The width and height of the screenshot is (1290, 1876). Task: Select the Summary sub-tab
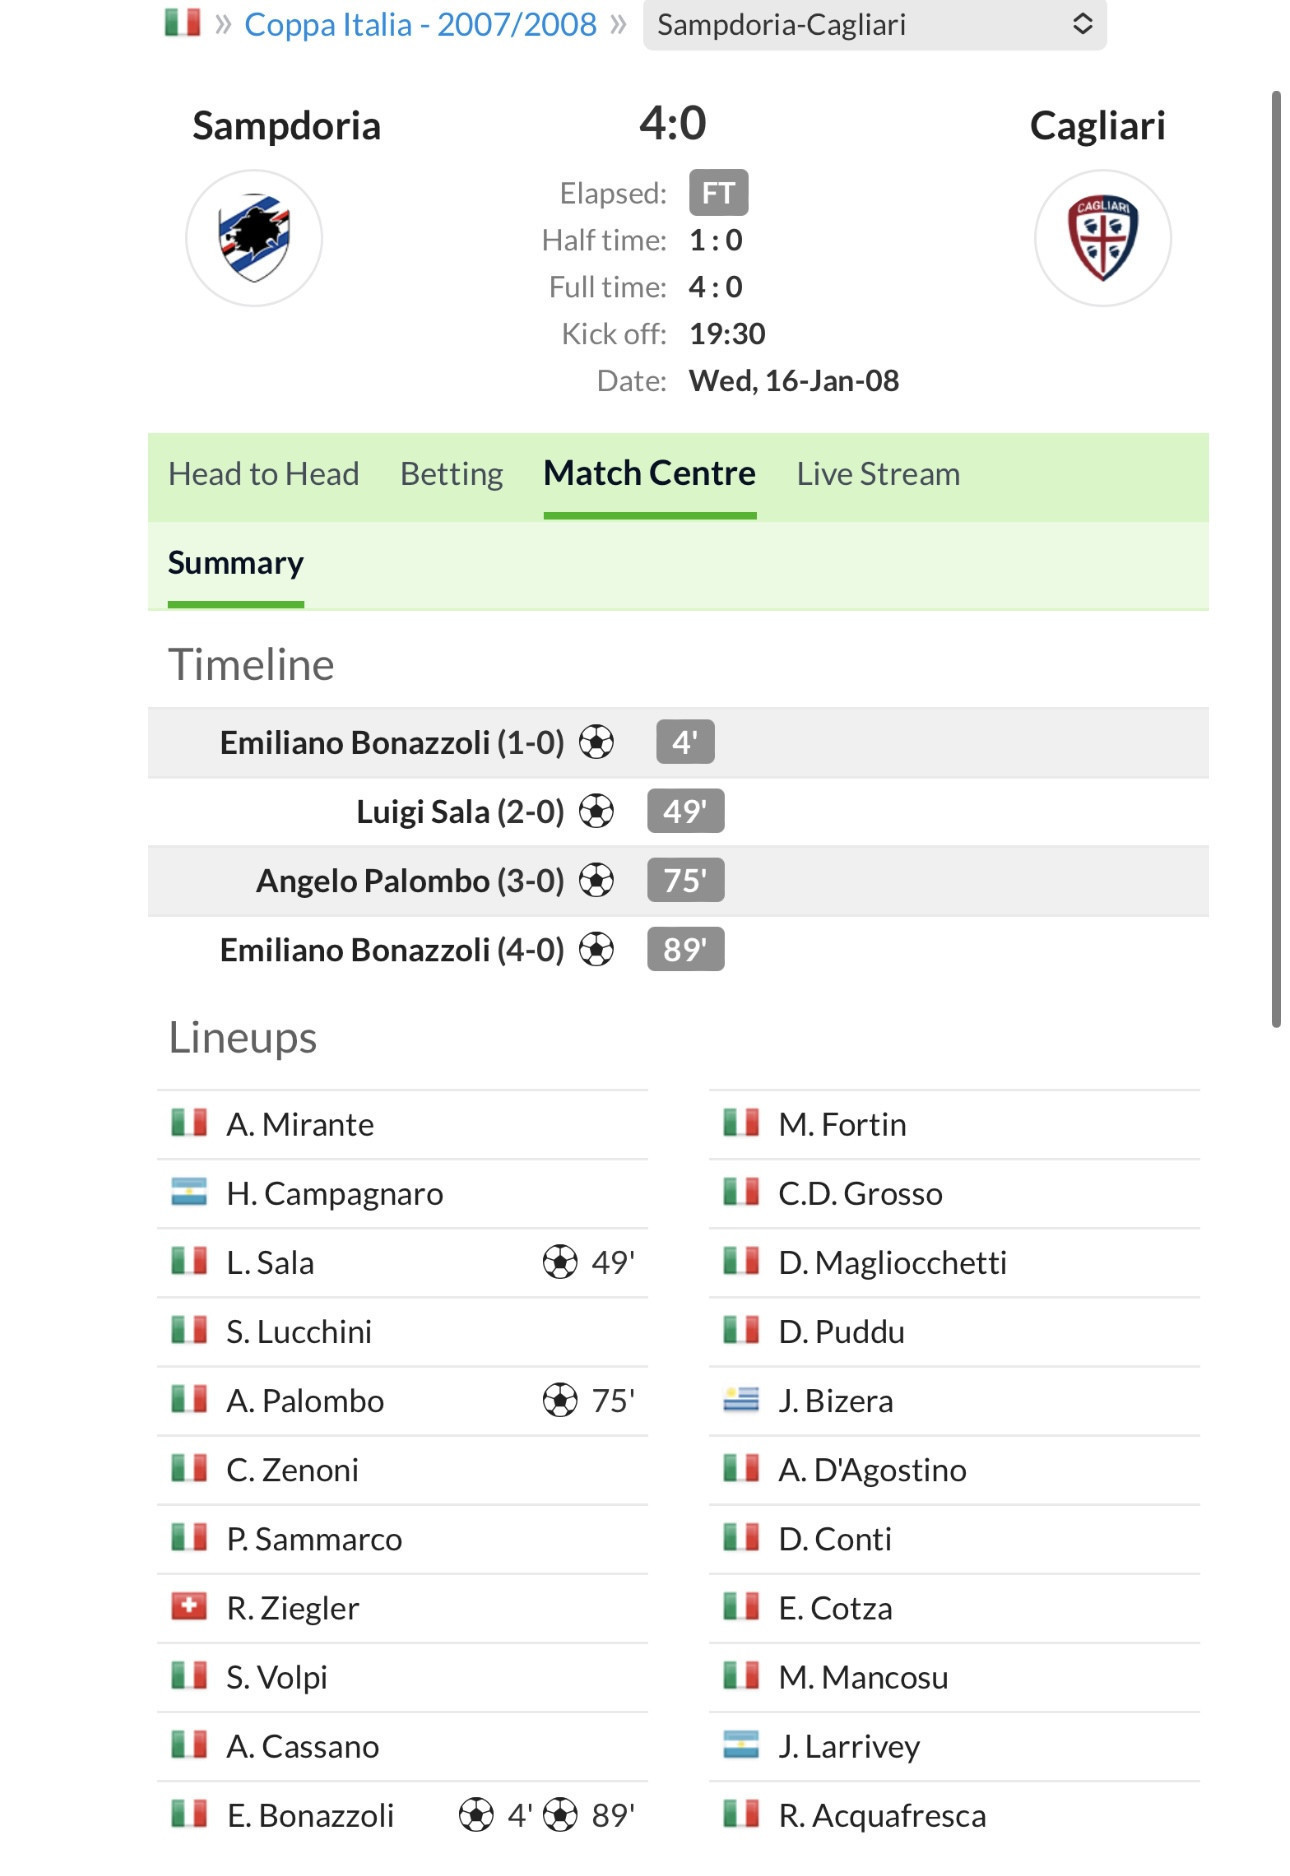pos(236,564)
